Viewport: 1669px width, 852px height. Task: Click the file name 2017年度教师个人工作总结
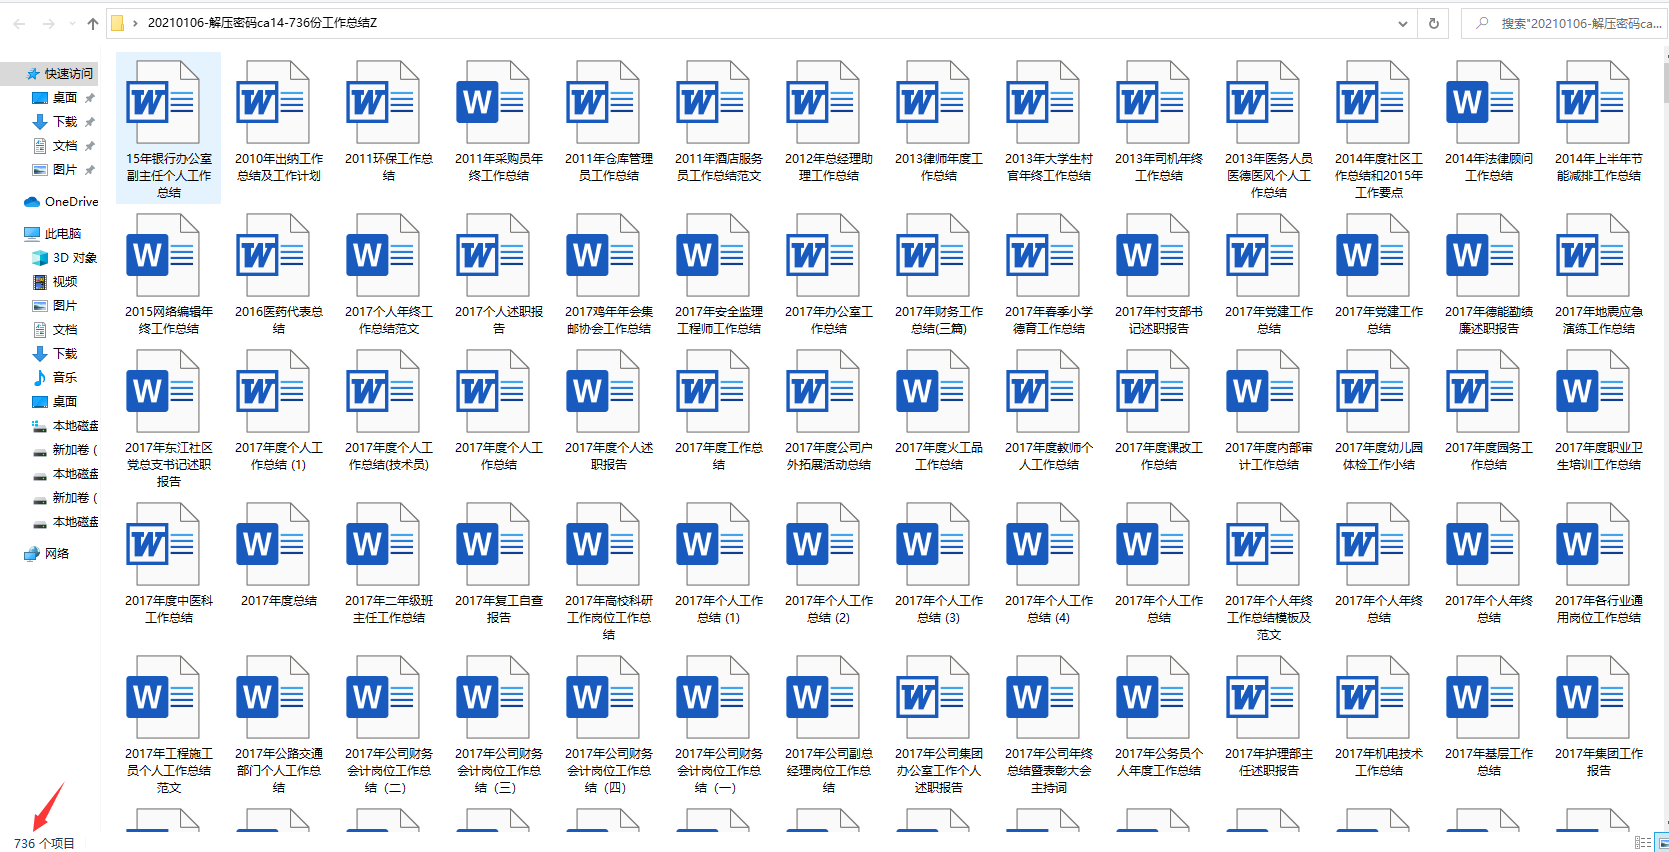[1049, 456]
